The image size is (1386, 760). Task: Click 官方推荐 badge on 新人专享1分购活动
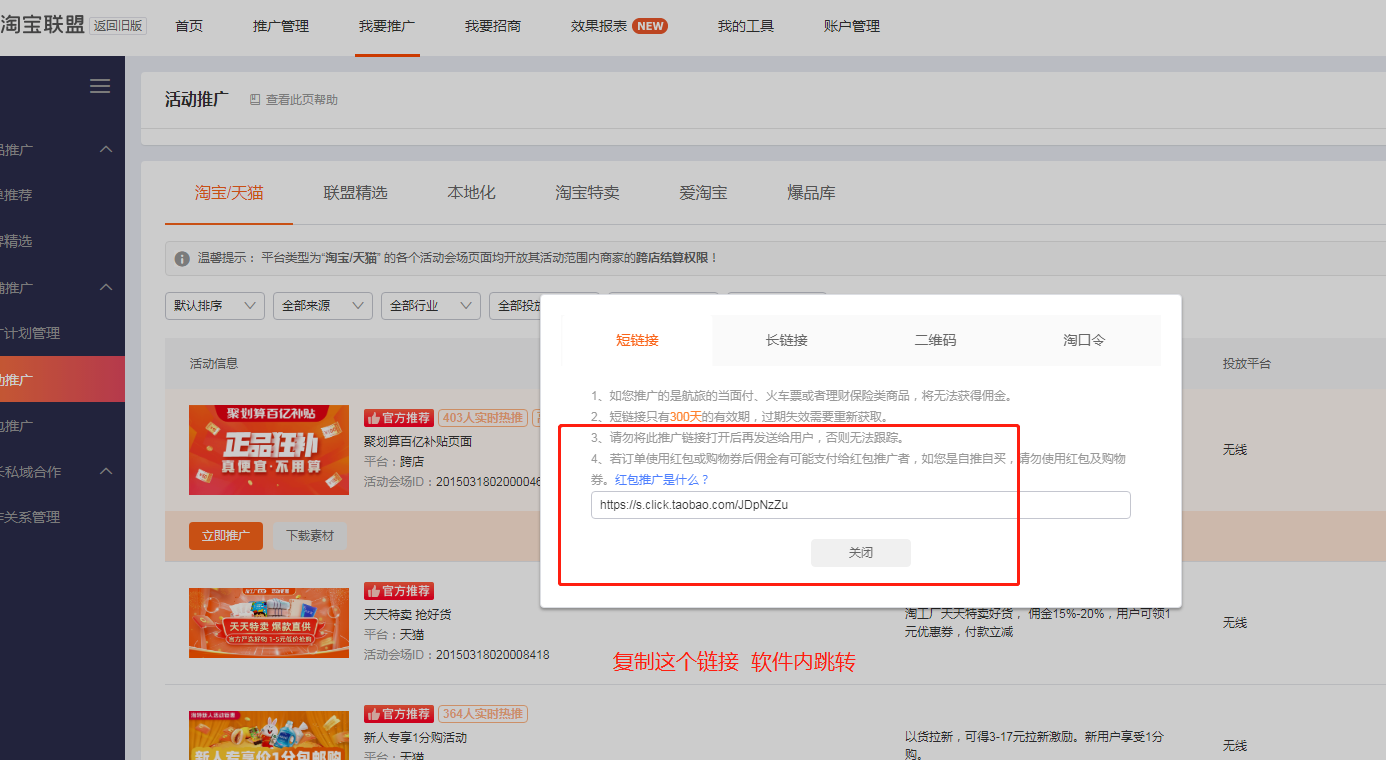click(398, 714)
